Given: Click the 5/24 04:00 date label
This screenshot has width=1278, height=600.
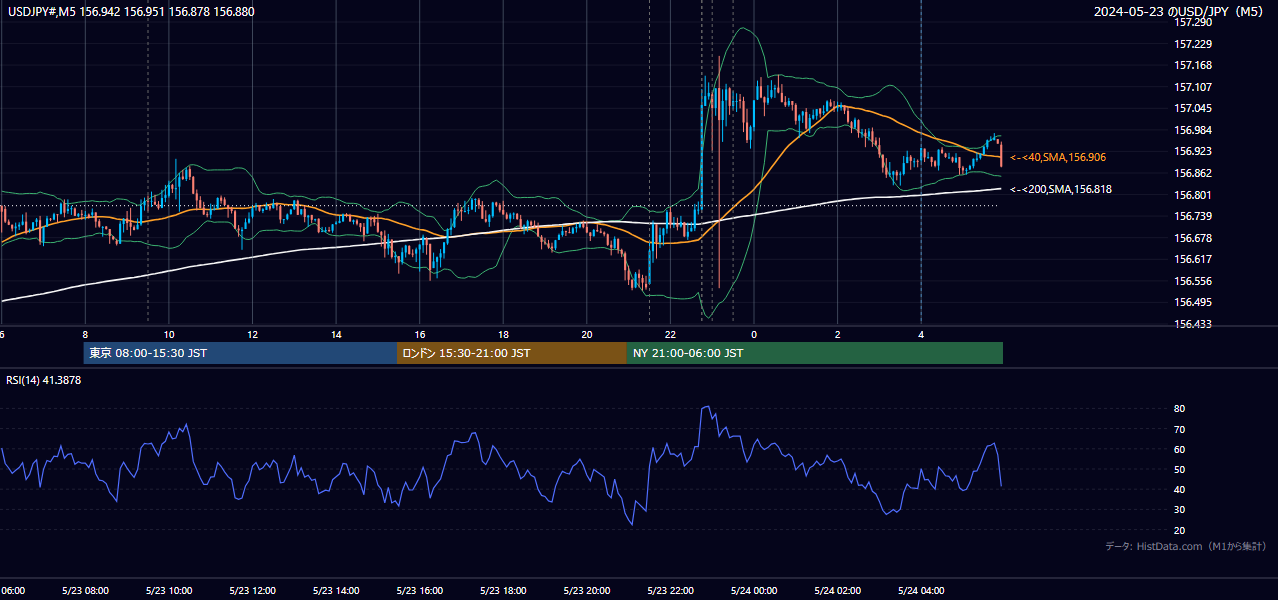Looking at the screenshot, I should [921, 591].
